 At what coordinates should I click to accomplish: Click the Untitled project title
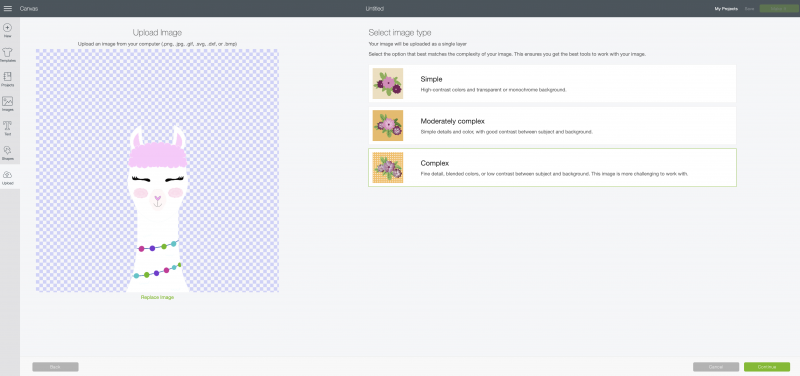tap(374, 9)
